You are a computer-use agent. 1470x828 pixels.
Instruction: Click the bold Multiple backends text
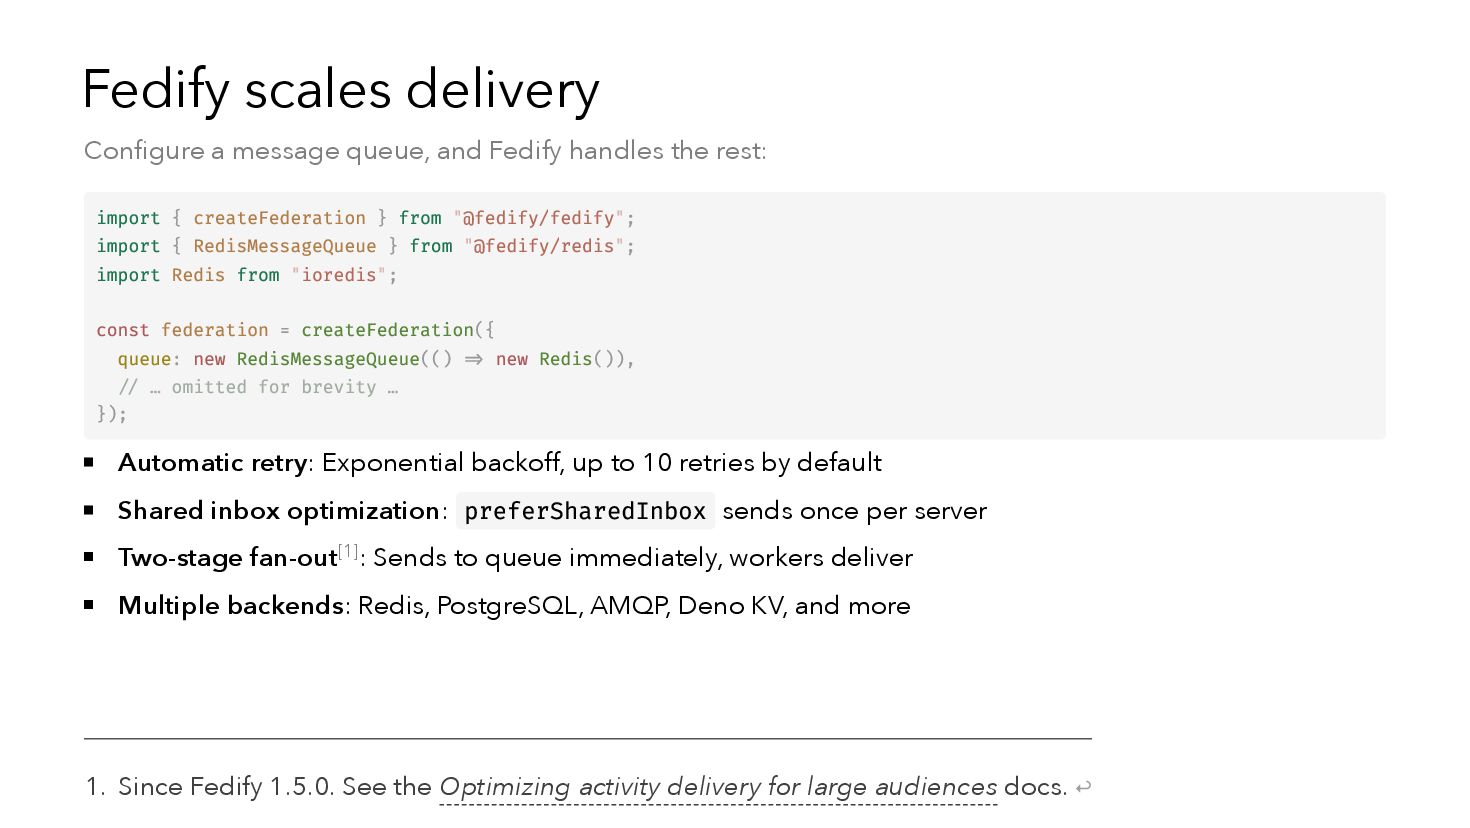pos(231,606)
